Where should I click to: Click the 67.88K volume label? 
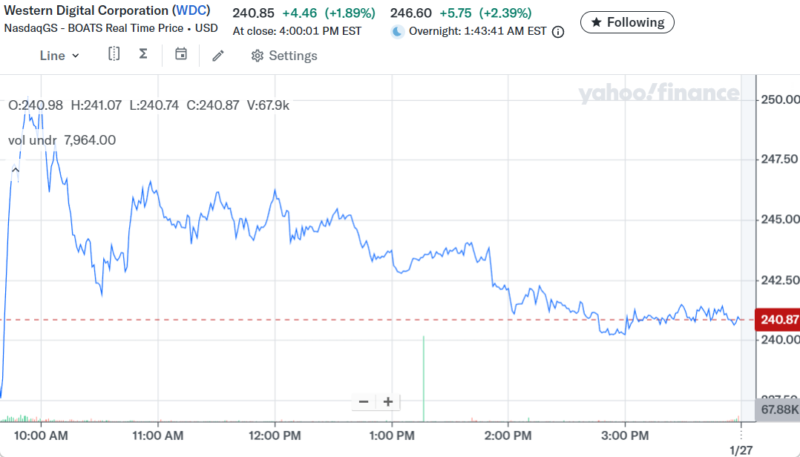779,410
